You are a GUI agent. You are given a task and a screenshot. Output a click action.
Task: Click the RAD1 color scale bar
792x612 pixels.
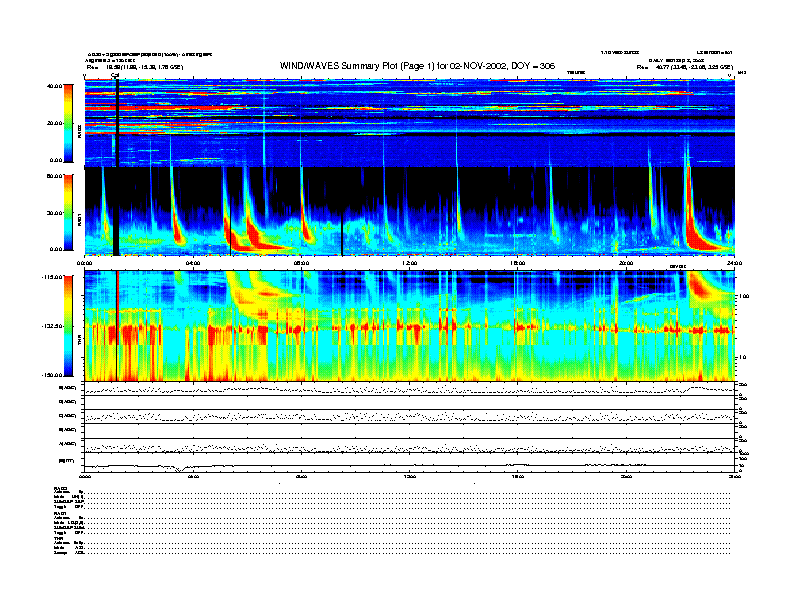pos(67,212)
